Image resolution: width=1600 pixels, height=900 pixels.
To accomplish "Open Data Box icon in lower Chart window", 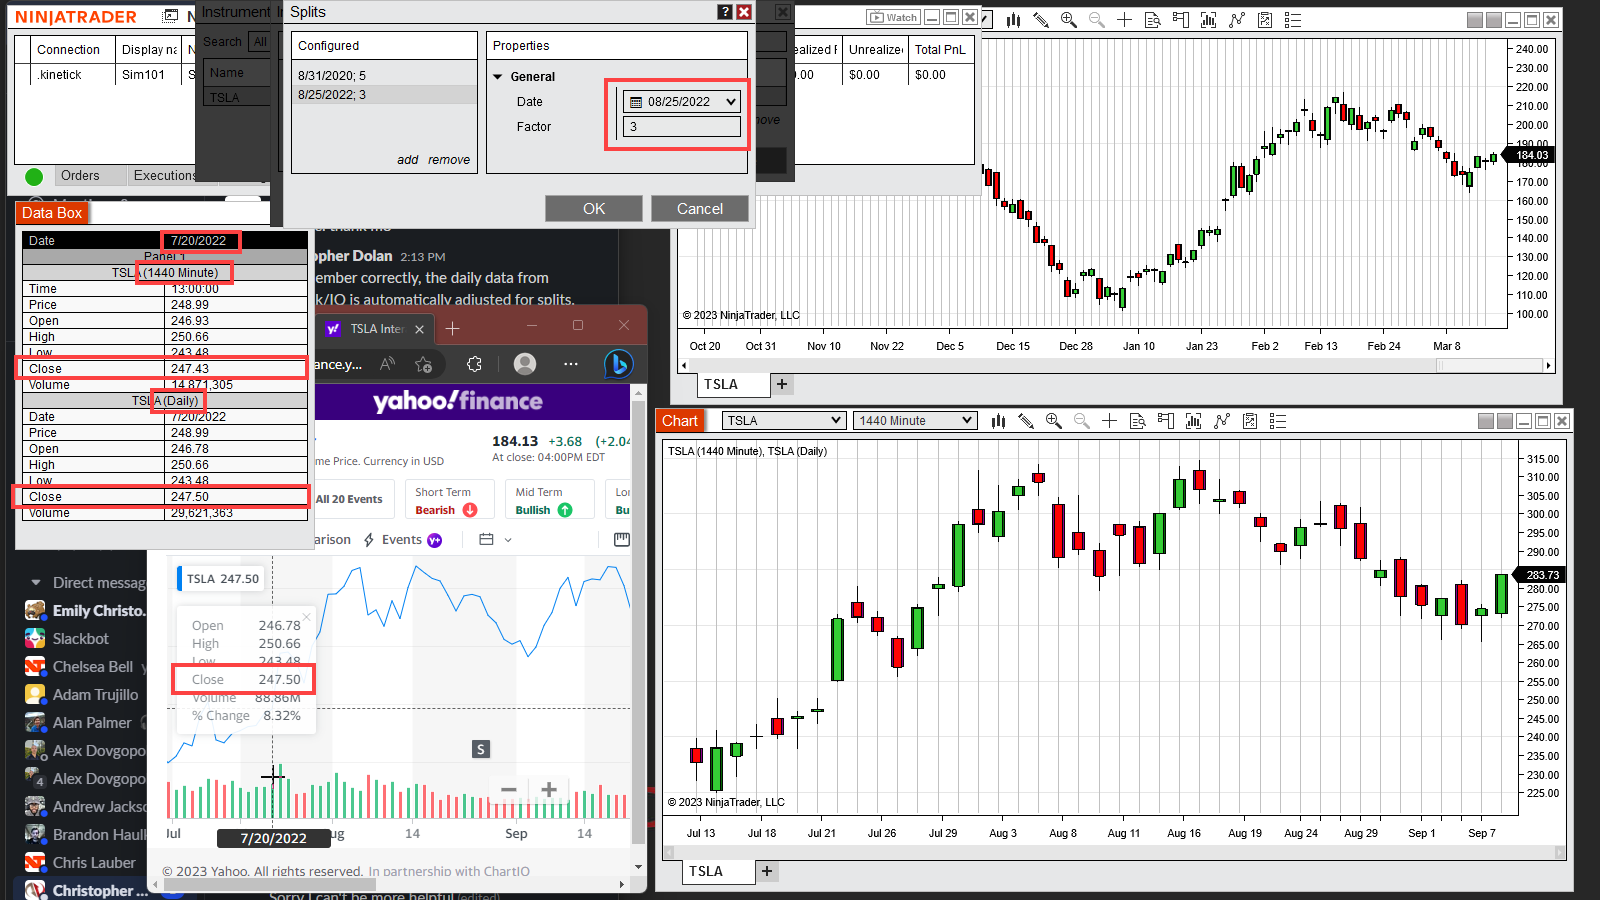I will (1138, 421).
